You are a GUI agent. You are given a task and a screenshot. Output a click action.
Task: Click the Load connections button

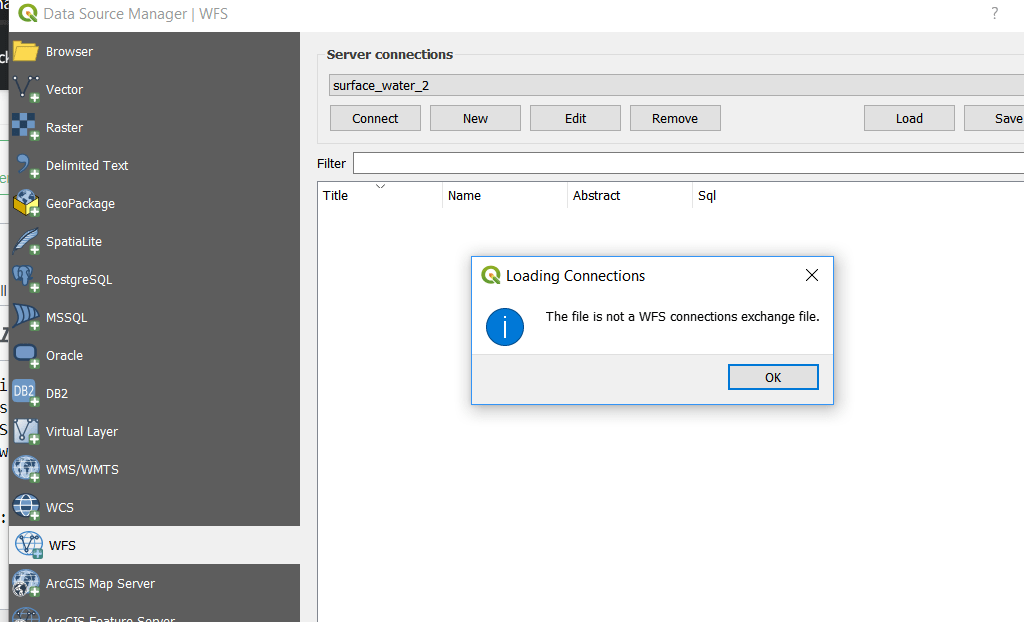[909, 118]
